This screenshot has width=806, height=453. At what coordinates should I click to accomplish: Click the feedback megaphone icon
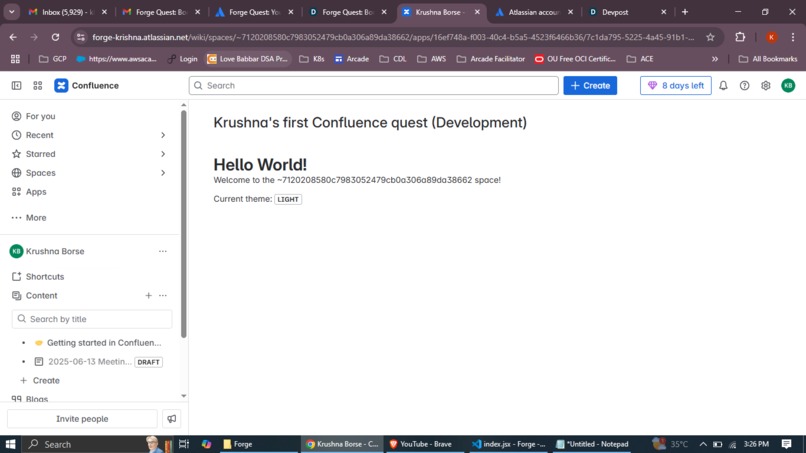click(x=172, y=419)
